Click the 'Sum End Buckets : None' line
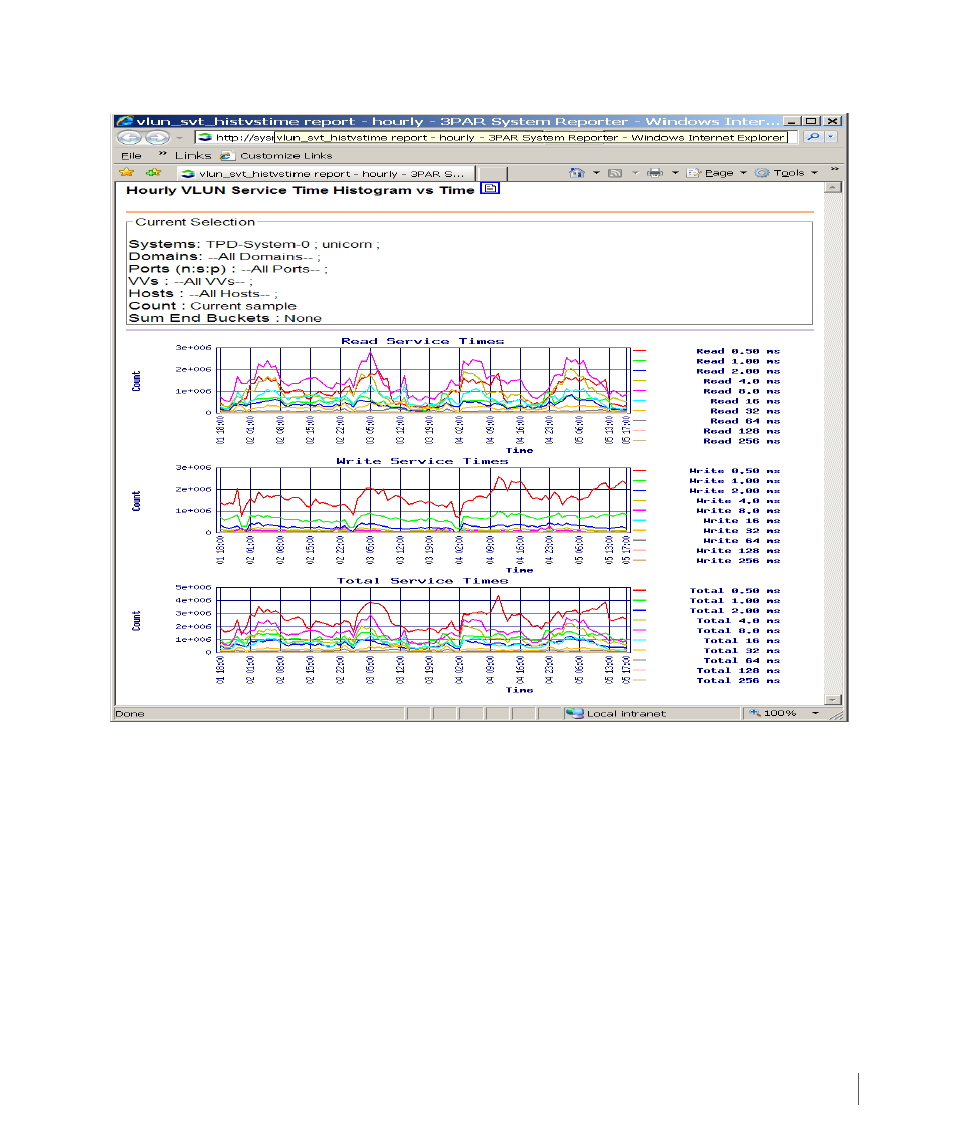The height and width of the screenshot is (1145, 954). [x=225, y=318]
